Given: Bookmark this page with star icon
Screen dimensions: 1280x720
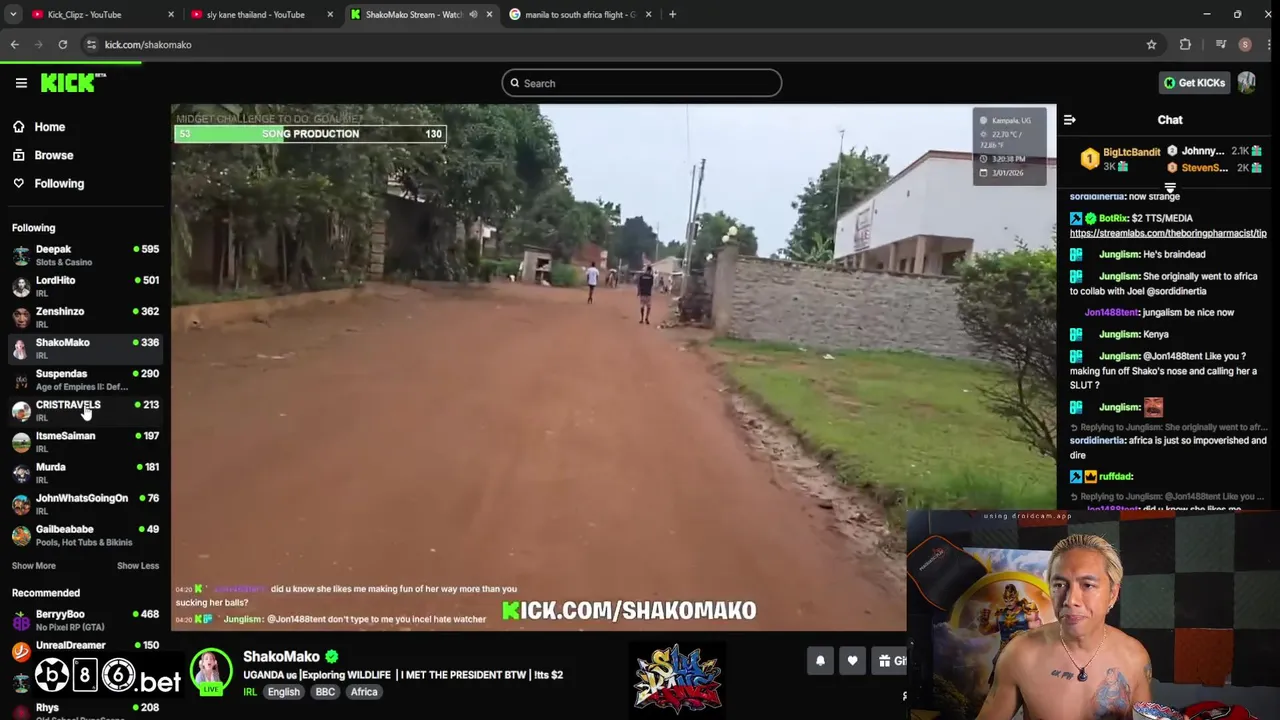Looking at the screenshot, I should [1151, 44].
